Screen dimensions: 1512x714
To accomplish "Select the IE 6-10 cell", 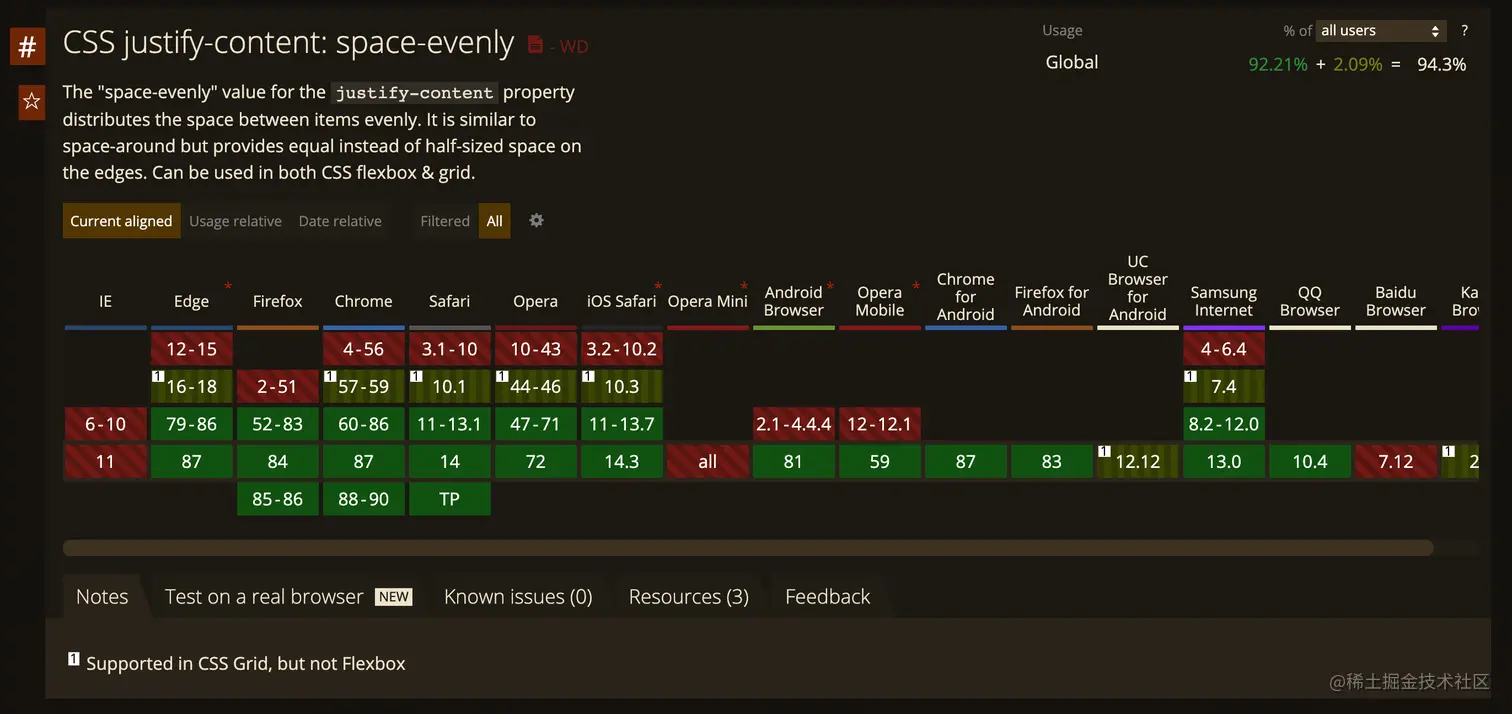I will point(105,424).
